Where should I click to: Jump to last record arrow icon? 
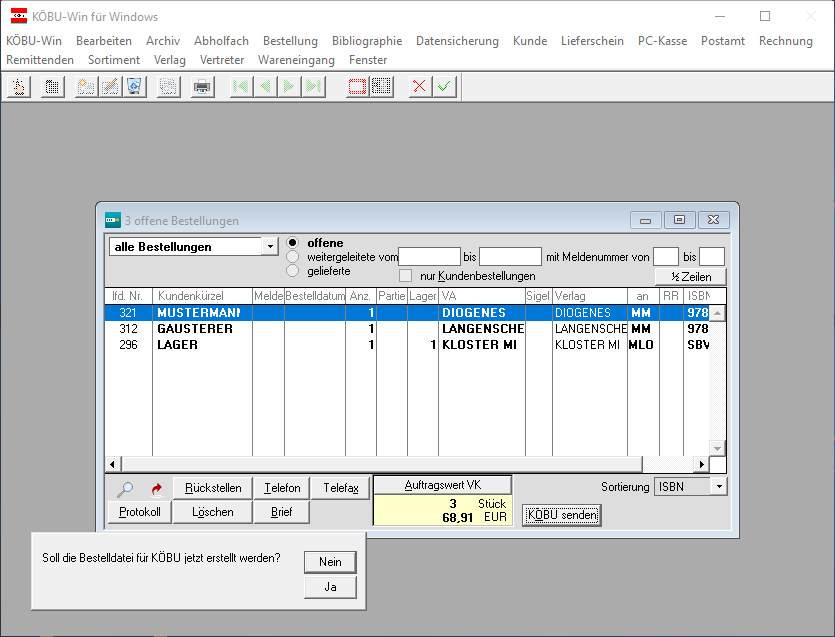click(x=314, y=87)
